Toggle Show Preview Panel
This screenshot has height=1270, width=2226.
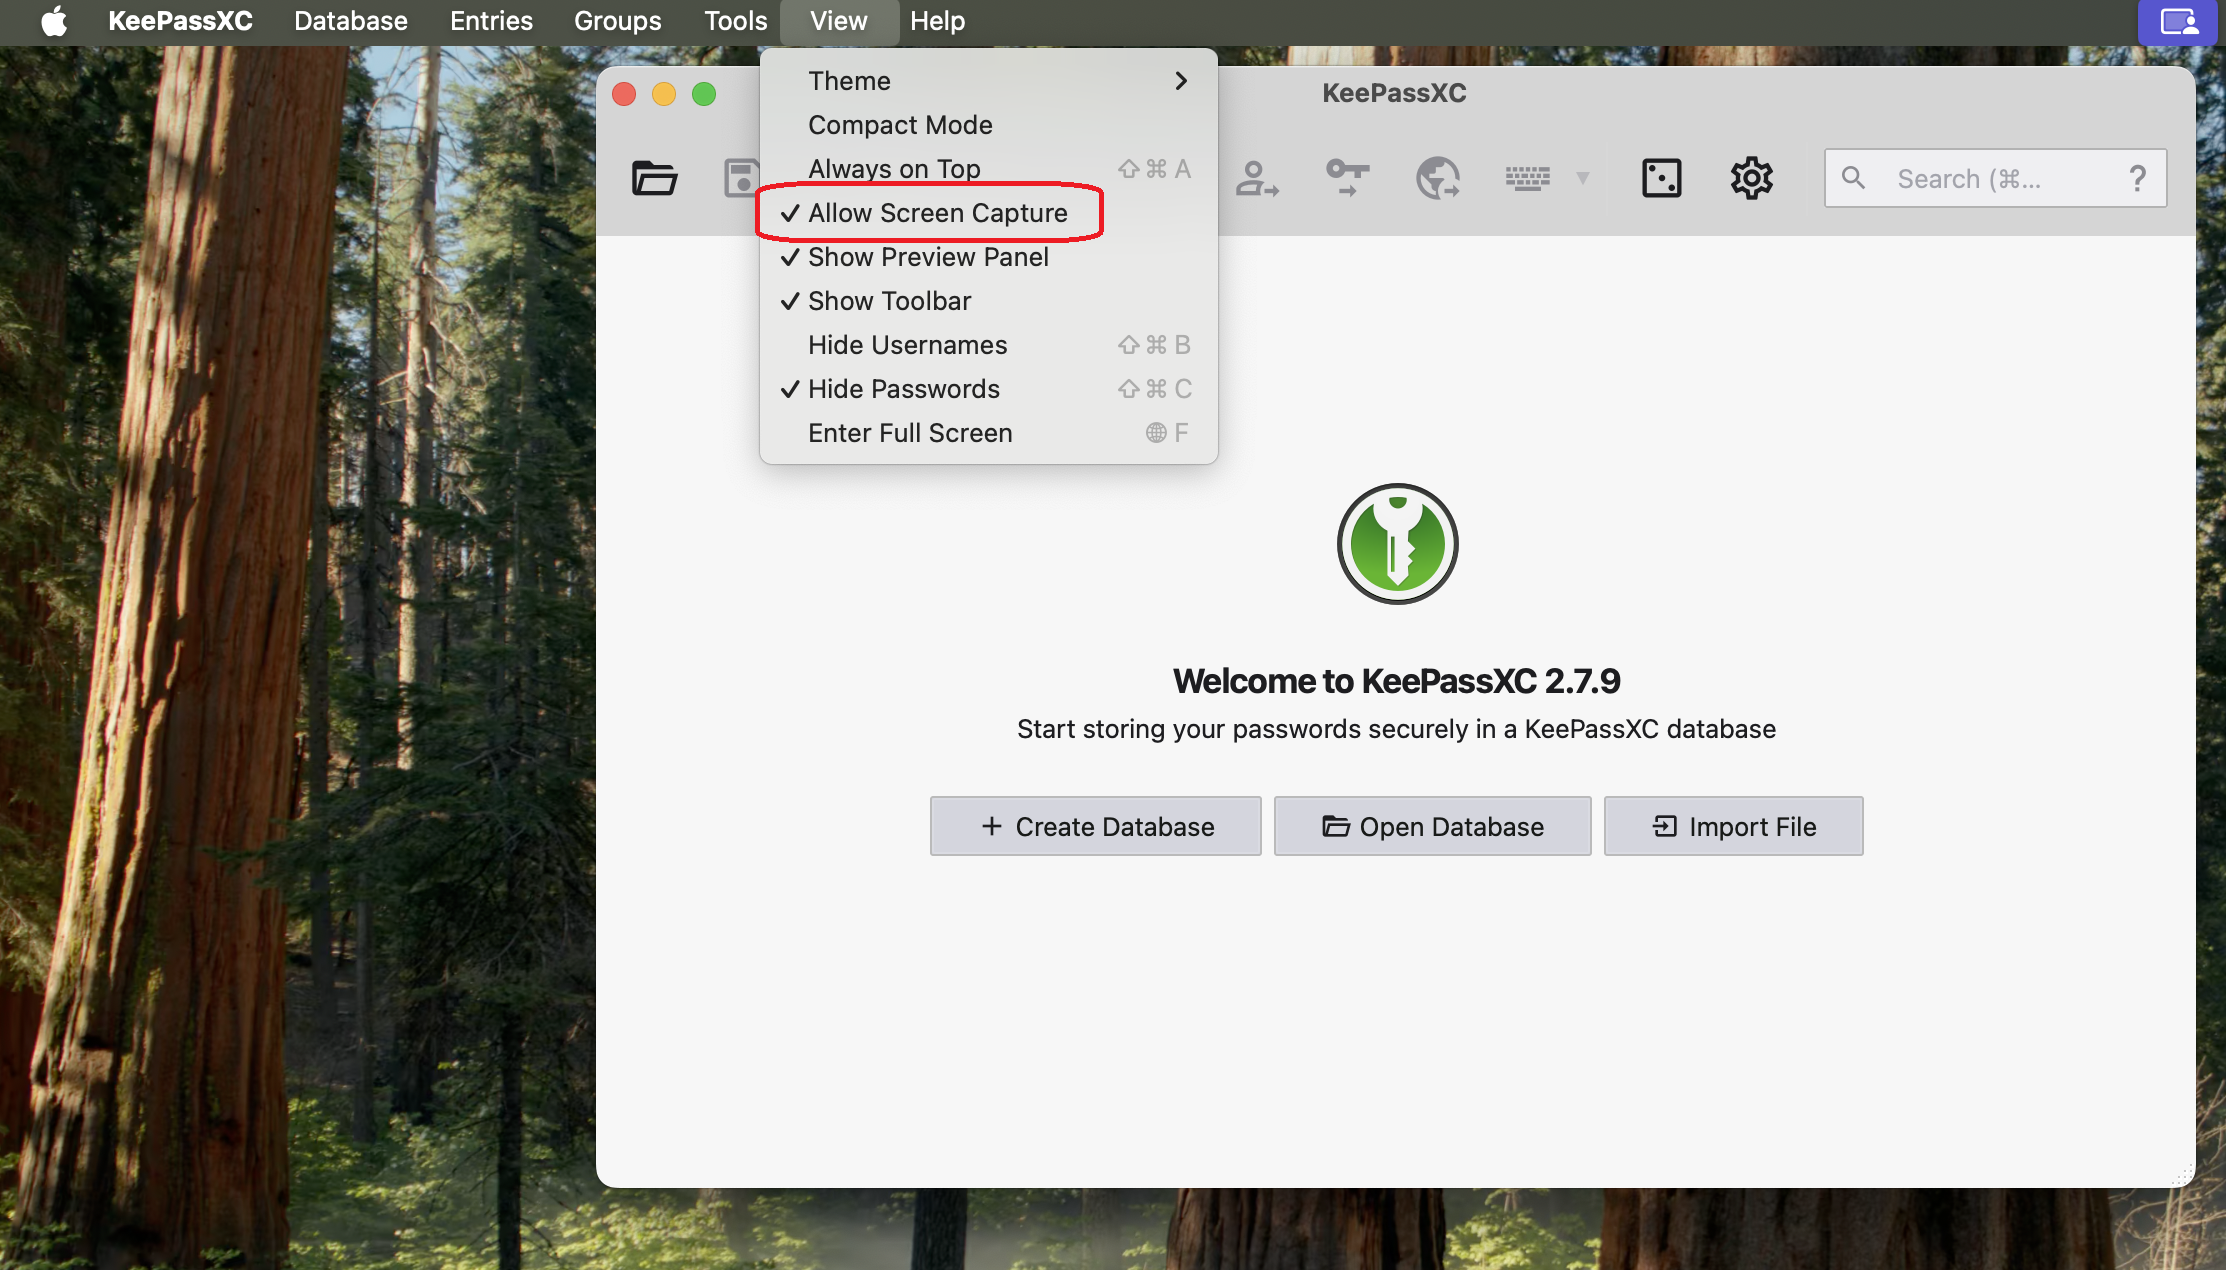[988, 257]
